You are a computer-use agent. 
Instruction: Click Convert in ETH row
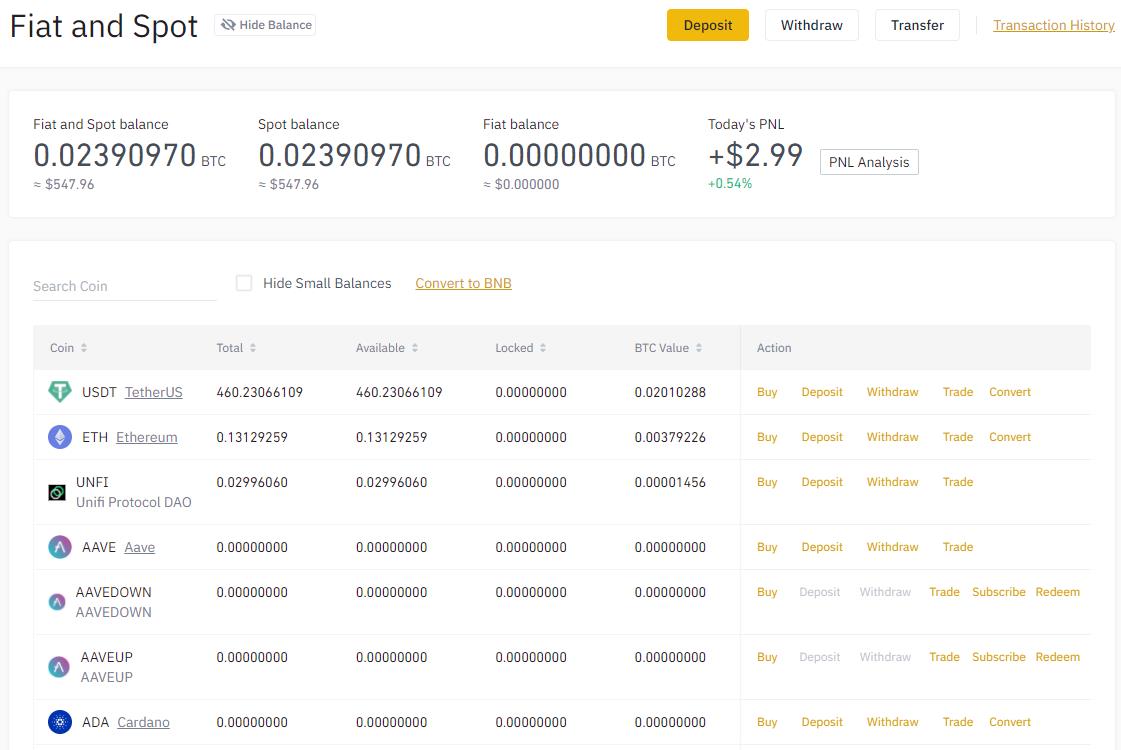click(1009, 437)
